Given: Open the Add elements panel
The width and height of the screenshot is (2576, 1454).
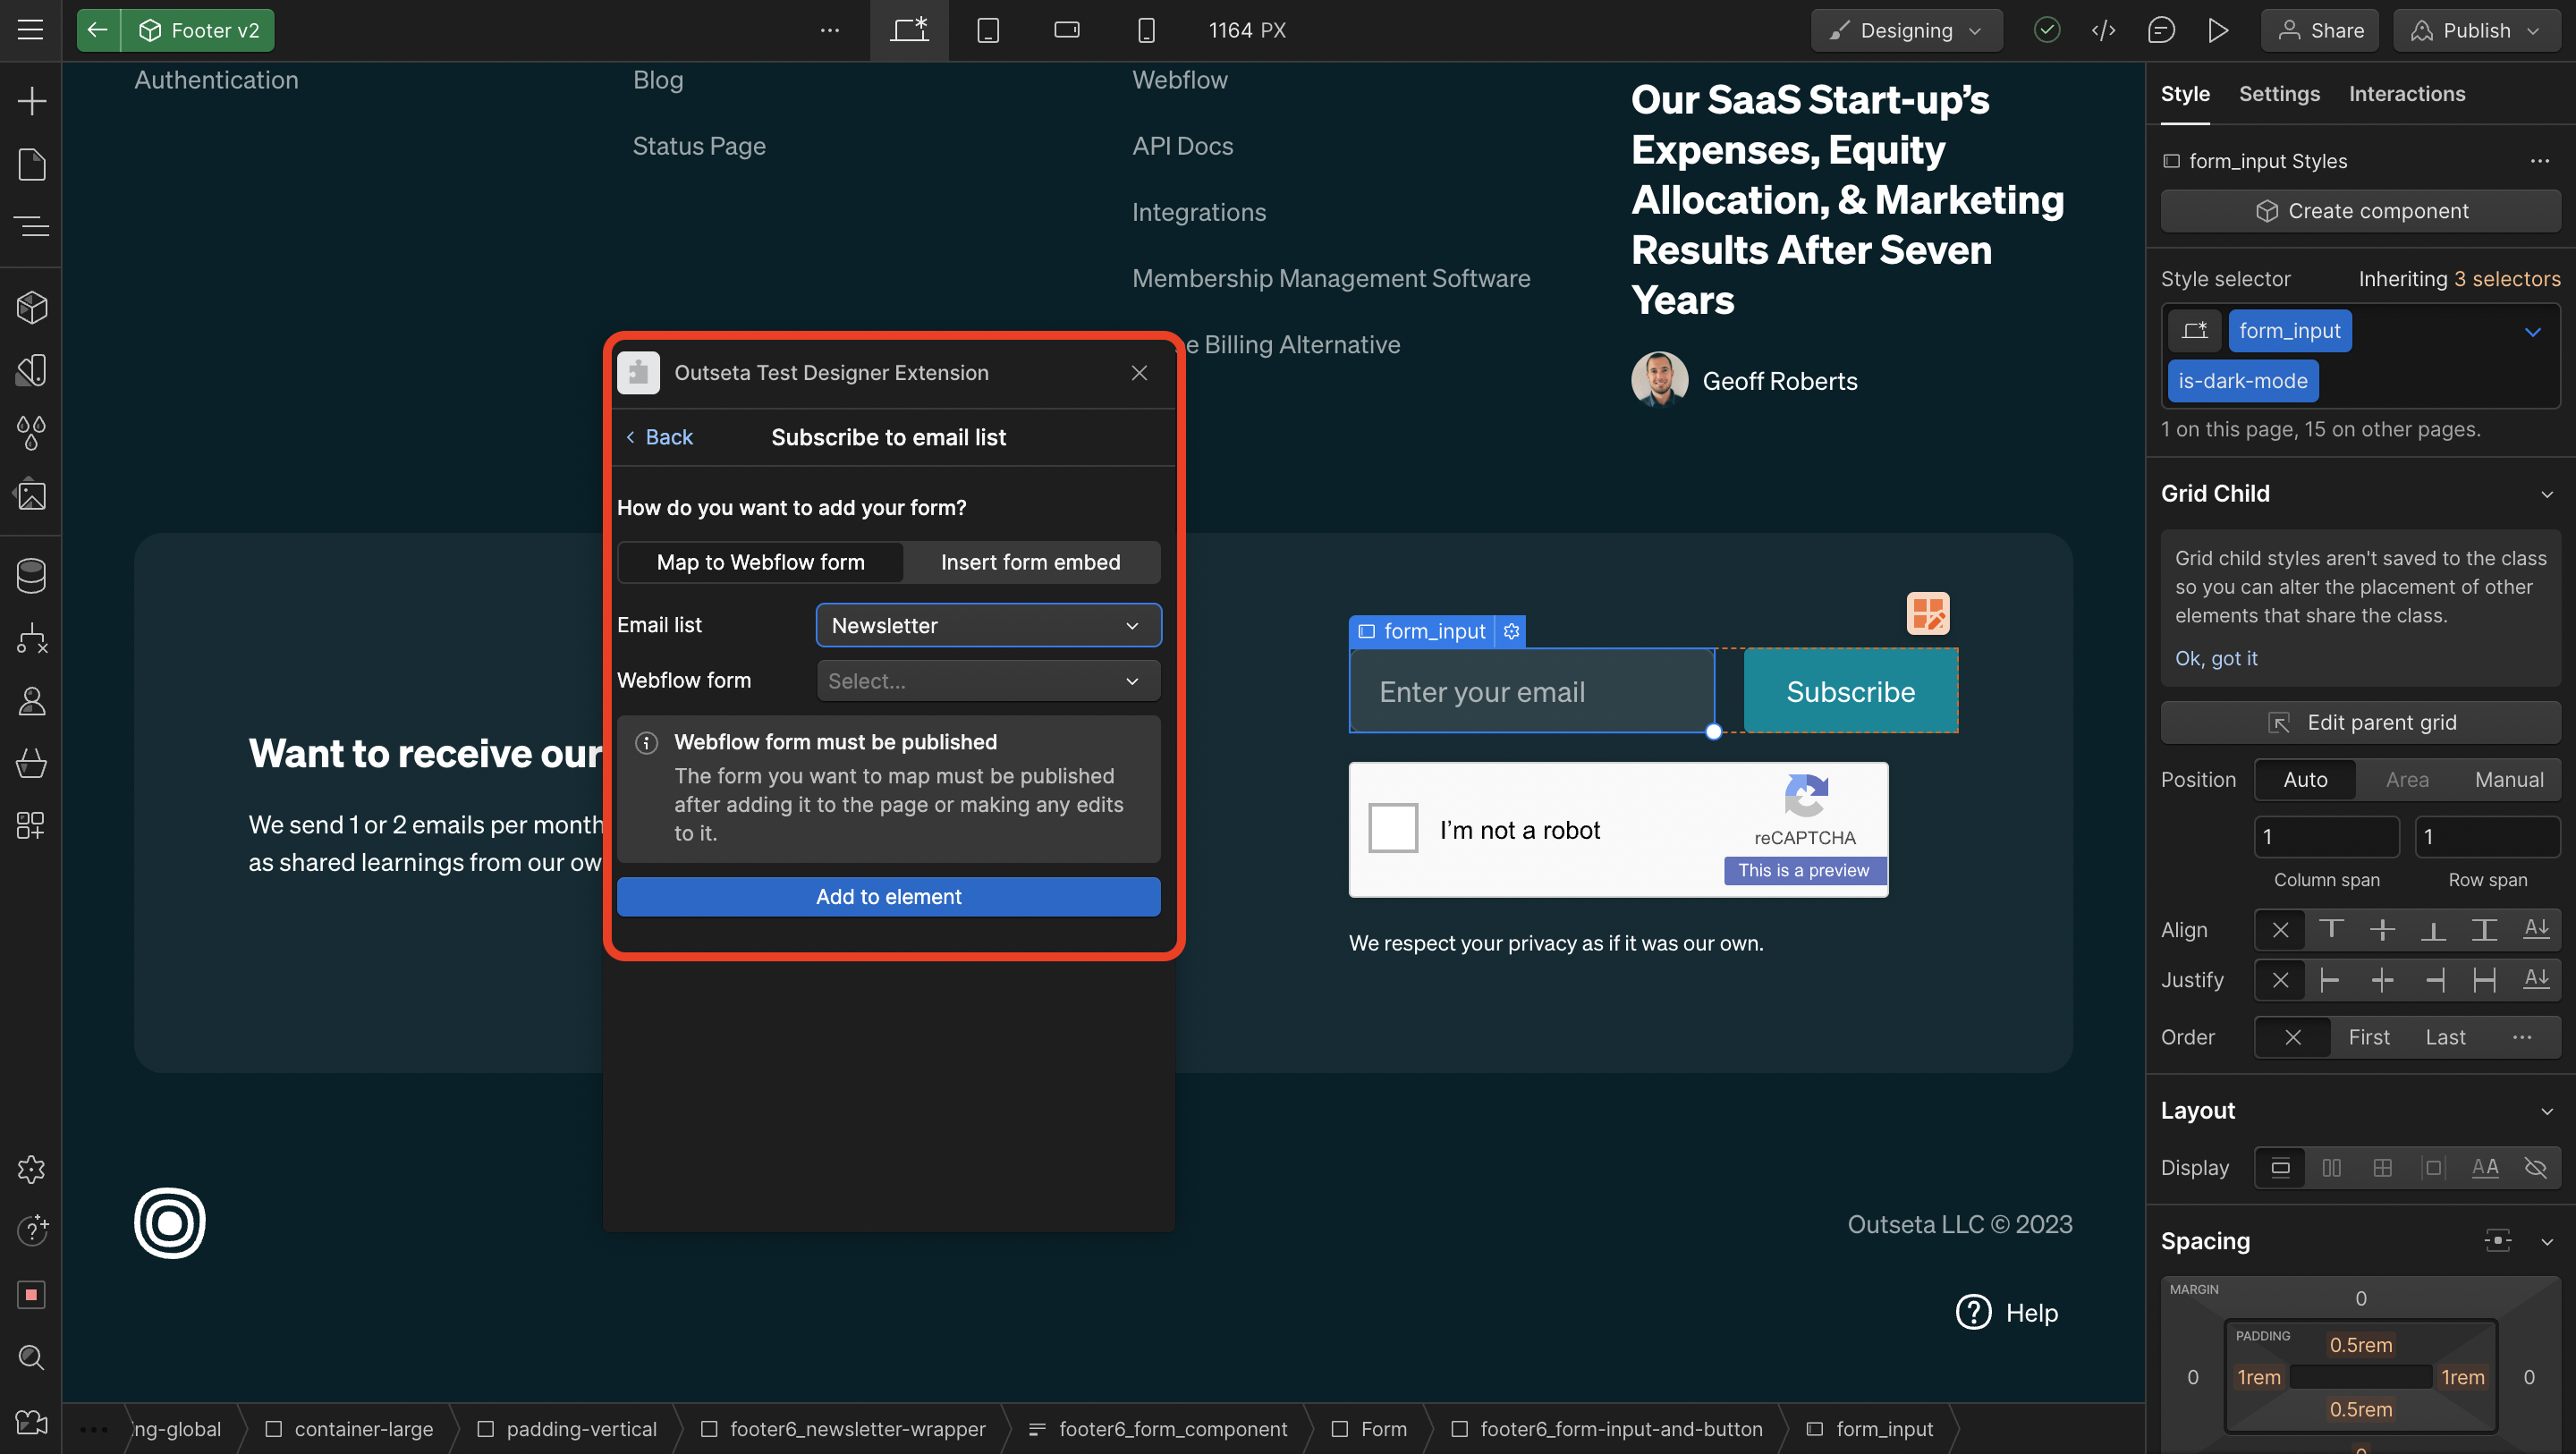Looking at the screenshot, I should click(x=31, y=101).
